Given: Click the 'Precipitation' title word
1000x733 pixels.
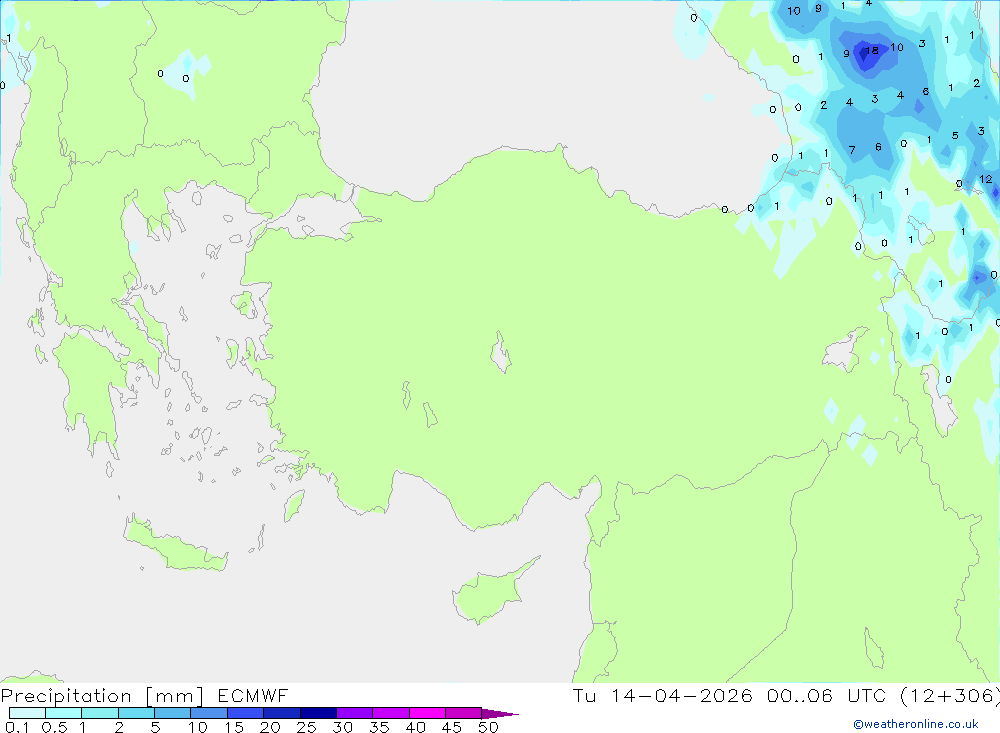Looking at the screenshot, I should click(66, 695).
